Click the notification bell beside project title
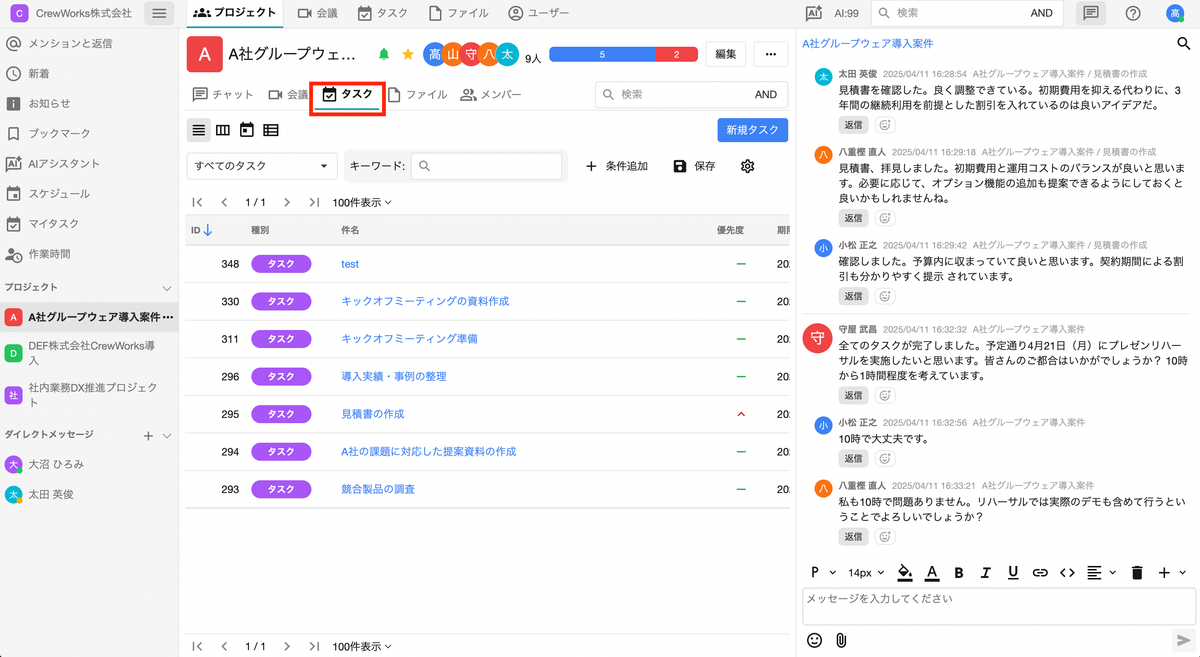Image resolution: width=1200 pixels, height=657 pixels. click(x=384, y=54)
